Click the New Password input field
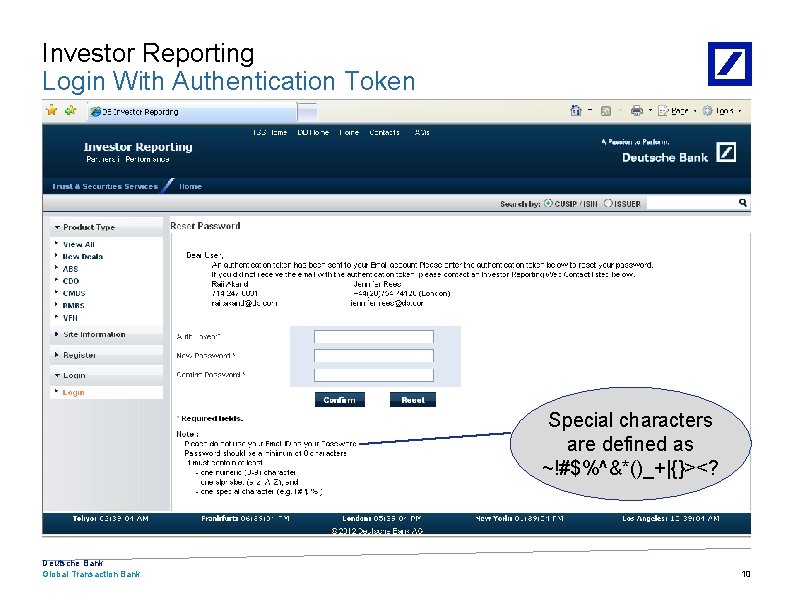This screenshot has width=794, height=597. click(374, 356)
